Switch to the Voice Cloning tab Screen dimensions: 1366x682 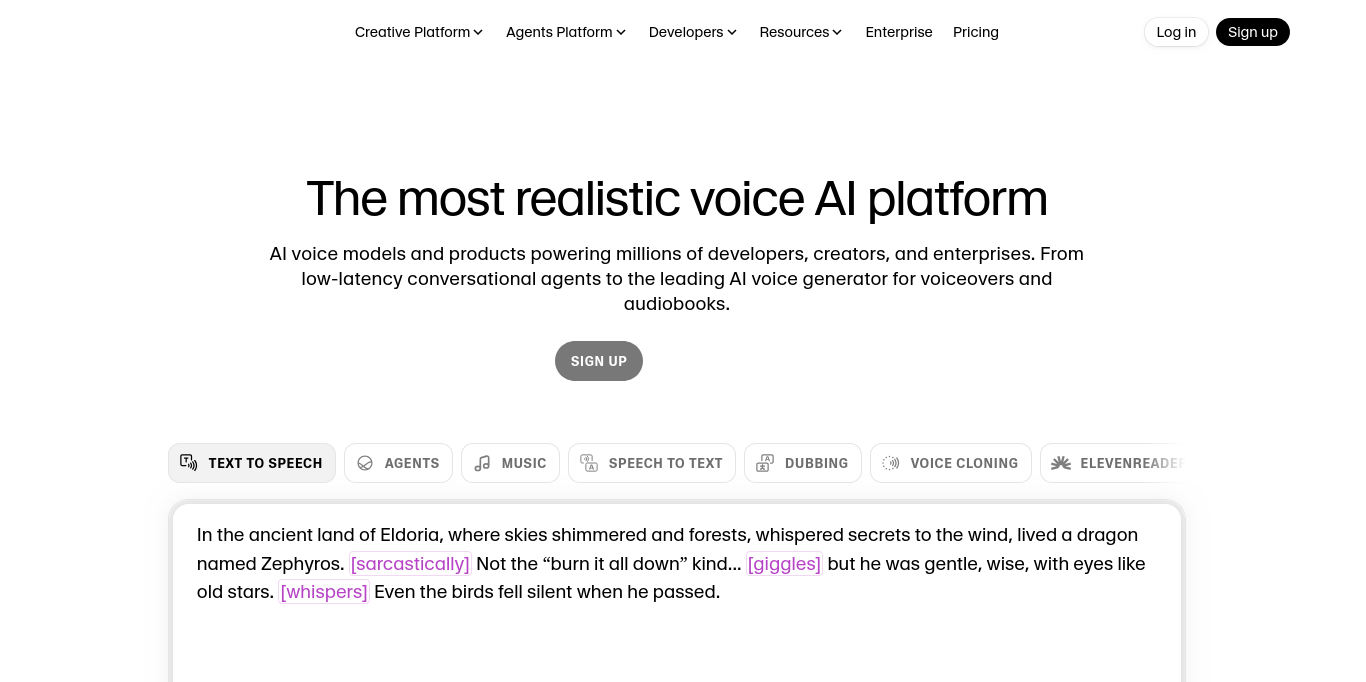tap(950, 463)
